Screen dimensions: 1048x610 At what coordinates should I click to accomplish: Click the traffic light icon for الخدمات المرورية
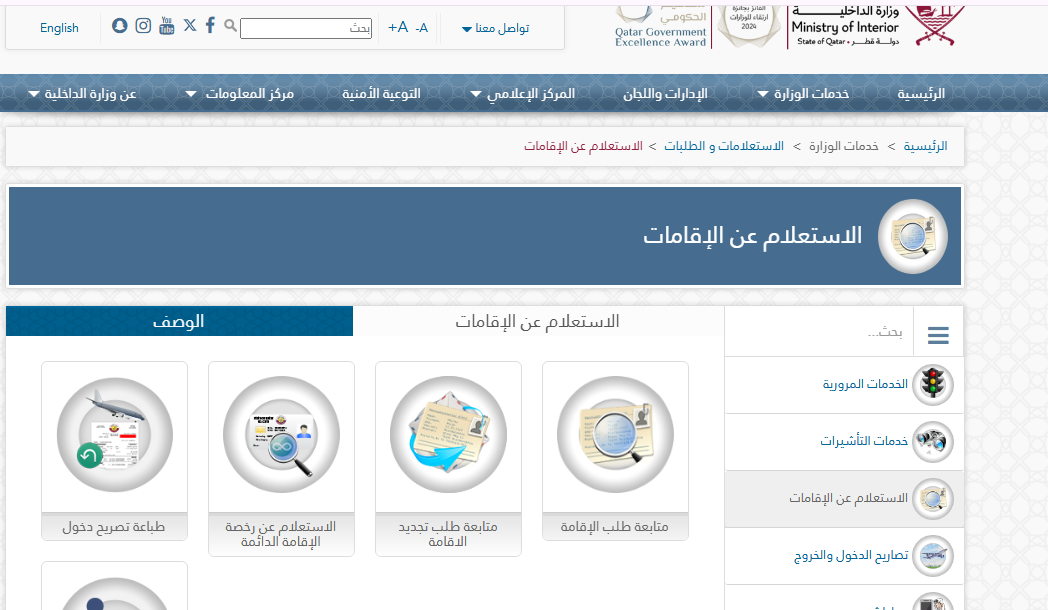933,385
